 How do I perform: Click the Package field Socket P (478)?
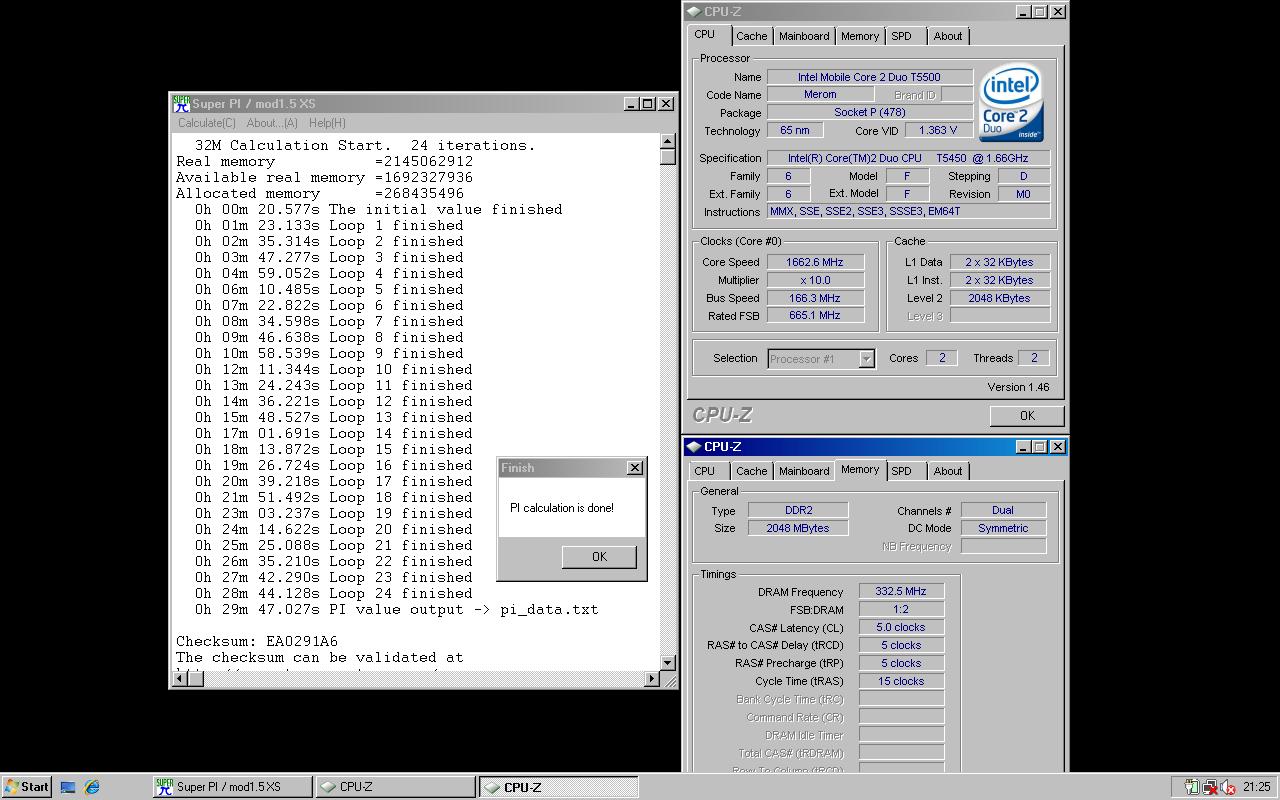[x=869, y=113]
